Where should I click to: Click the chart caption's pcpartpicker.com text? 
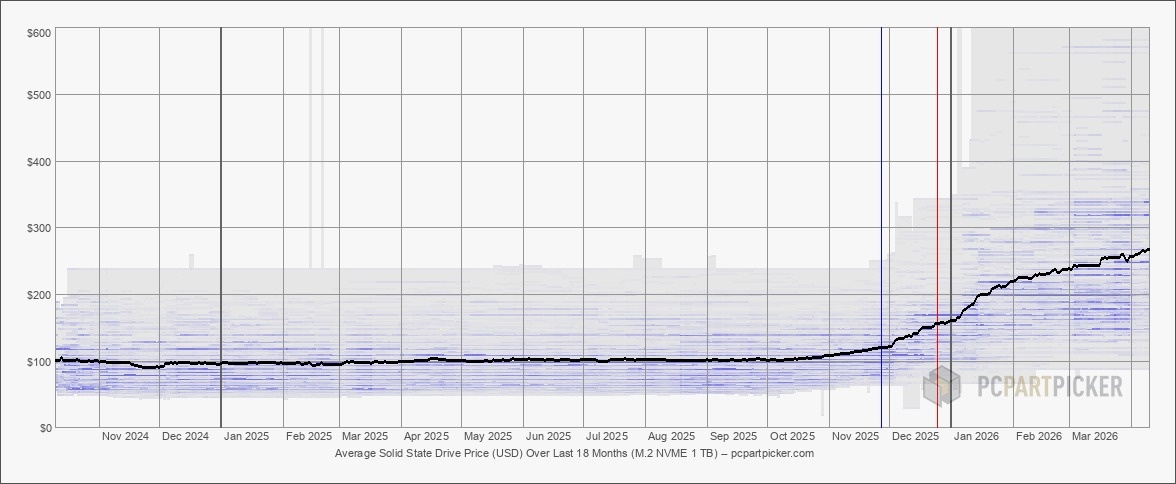coord(772,454)
